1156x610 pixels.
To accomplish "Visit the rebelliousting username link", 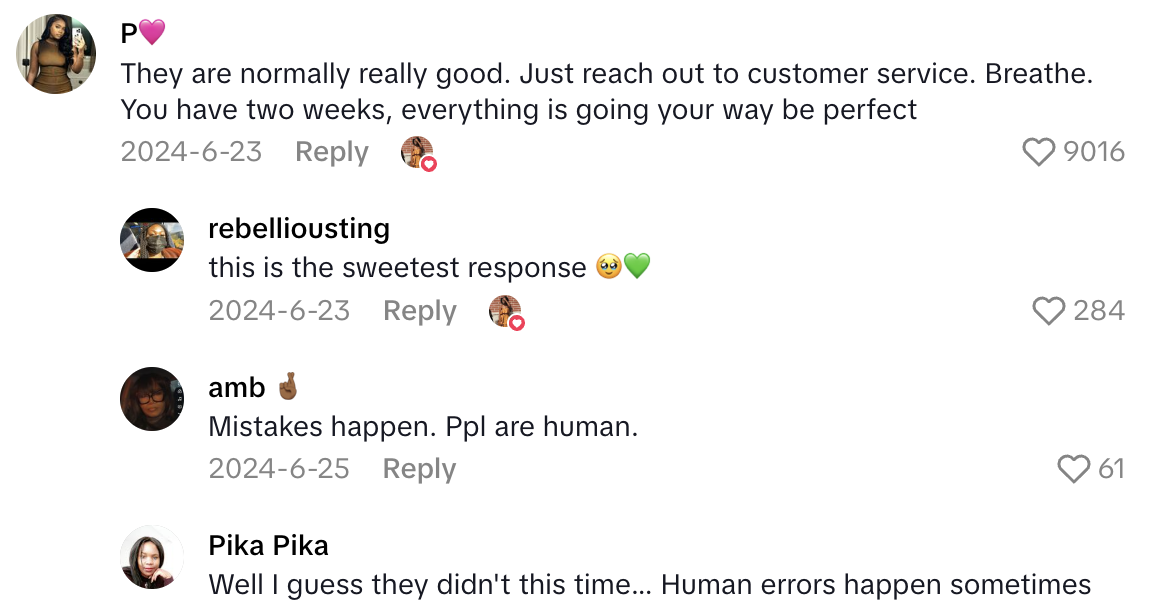I will coord(299,228).
